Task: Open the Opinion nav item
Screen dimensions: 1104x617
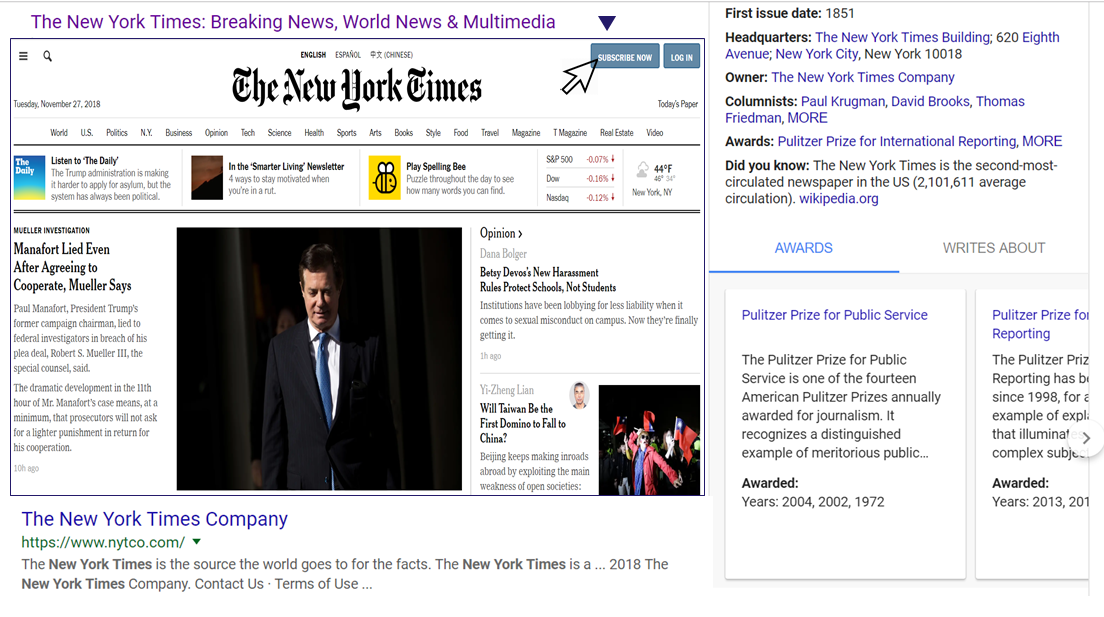Action: click(216, 132)
